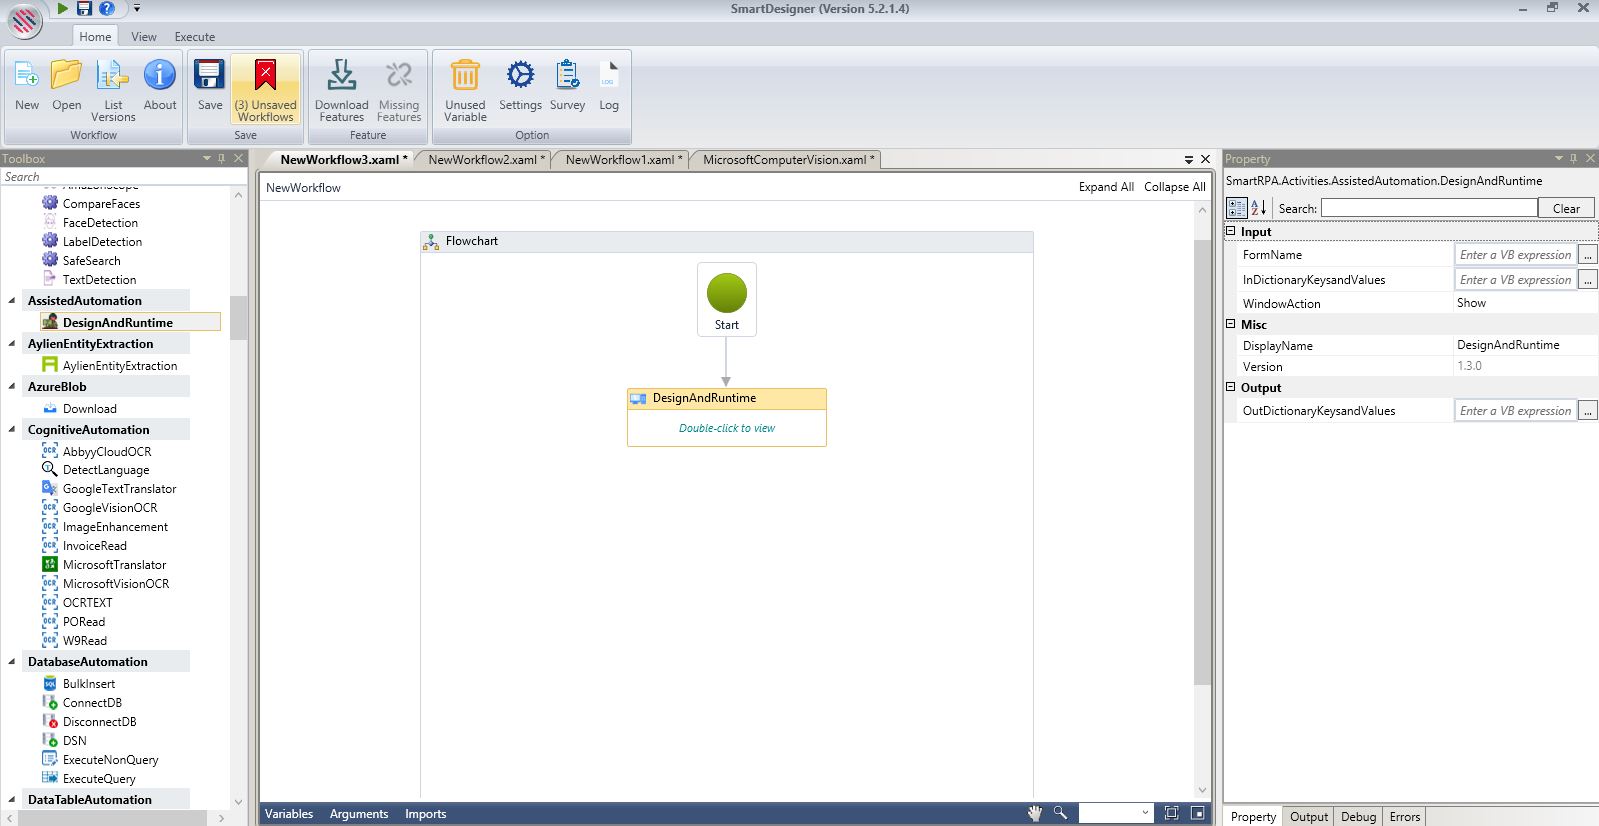
Task: Select GoogleVisionOCR in the toolbox
Action: click(x=110, y=508)
